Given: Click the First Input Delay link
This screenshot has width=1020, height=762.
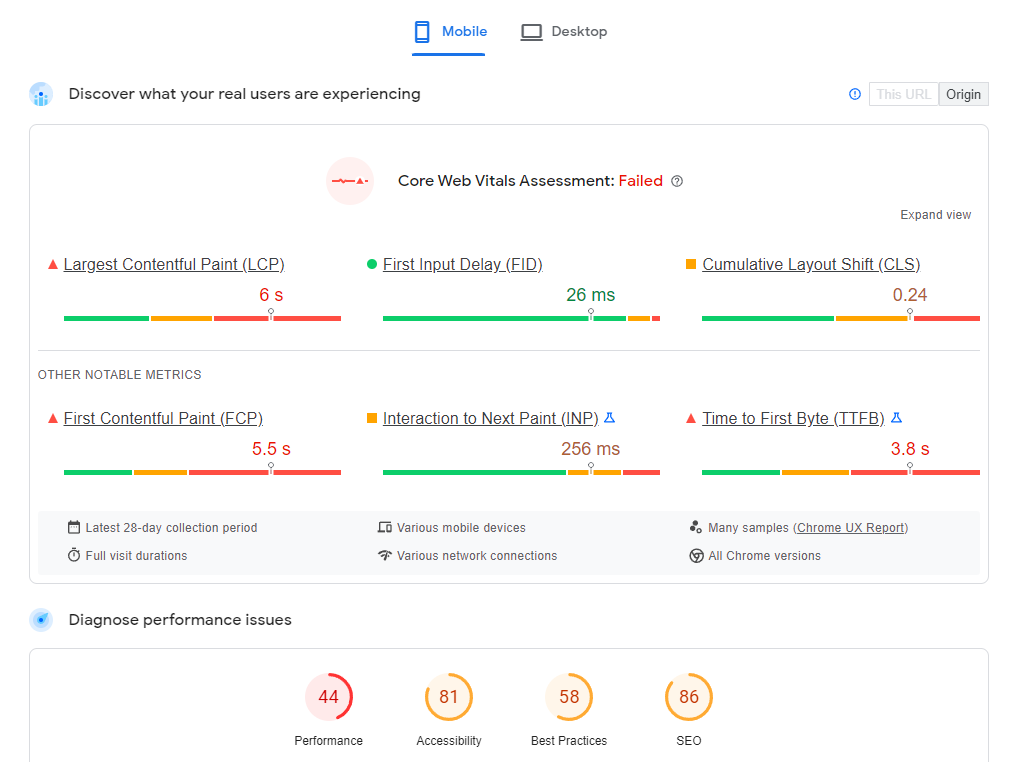Looking at the screenshot, I should (462, 264).
